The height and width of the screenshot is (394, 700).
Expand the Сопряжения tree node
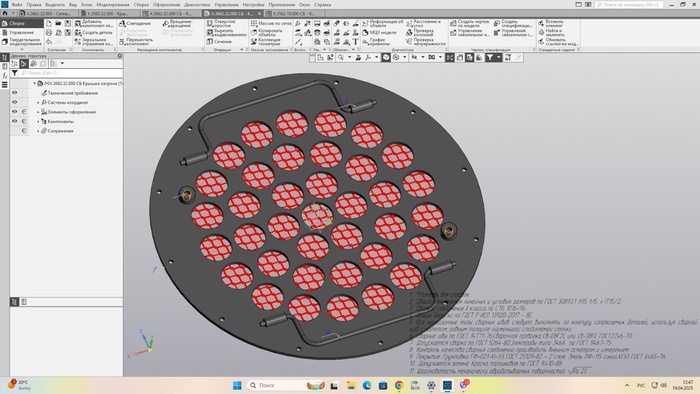[38, 131]
